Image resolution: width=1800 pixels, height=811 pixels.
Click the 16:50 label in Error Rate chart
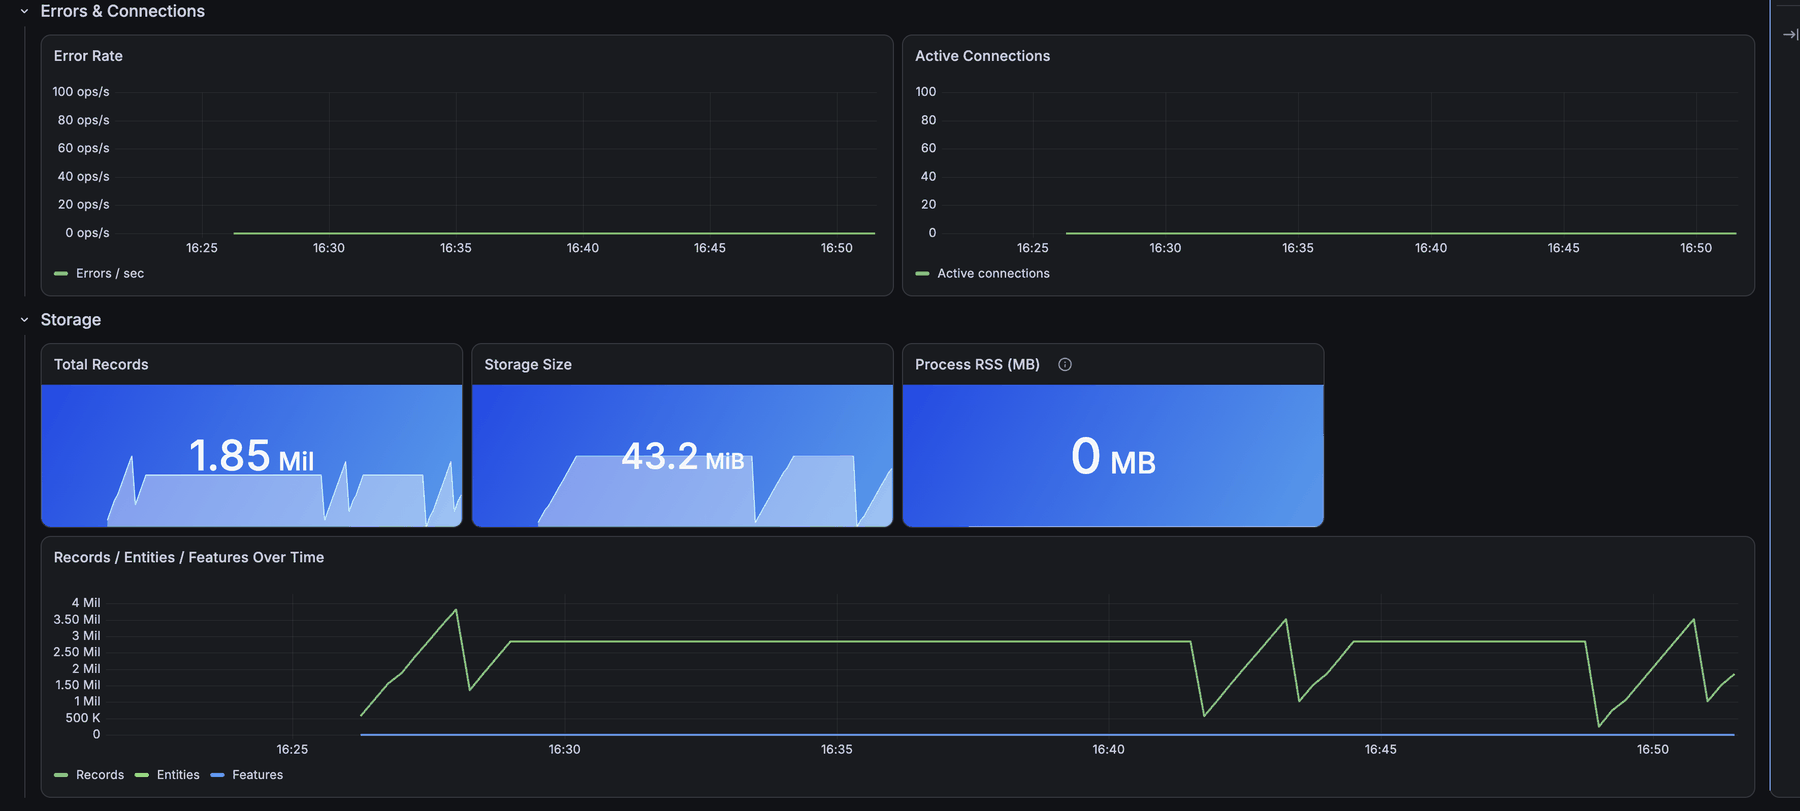(837, 248)
